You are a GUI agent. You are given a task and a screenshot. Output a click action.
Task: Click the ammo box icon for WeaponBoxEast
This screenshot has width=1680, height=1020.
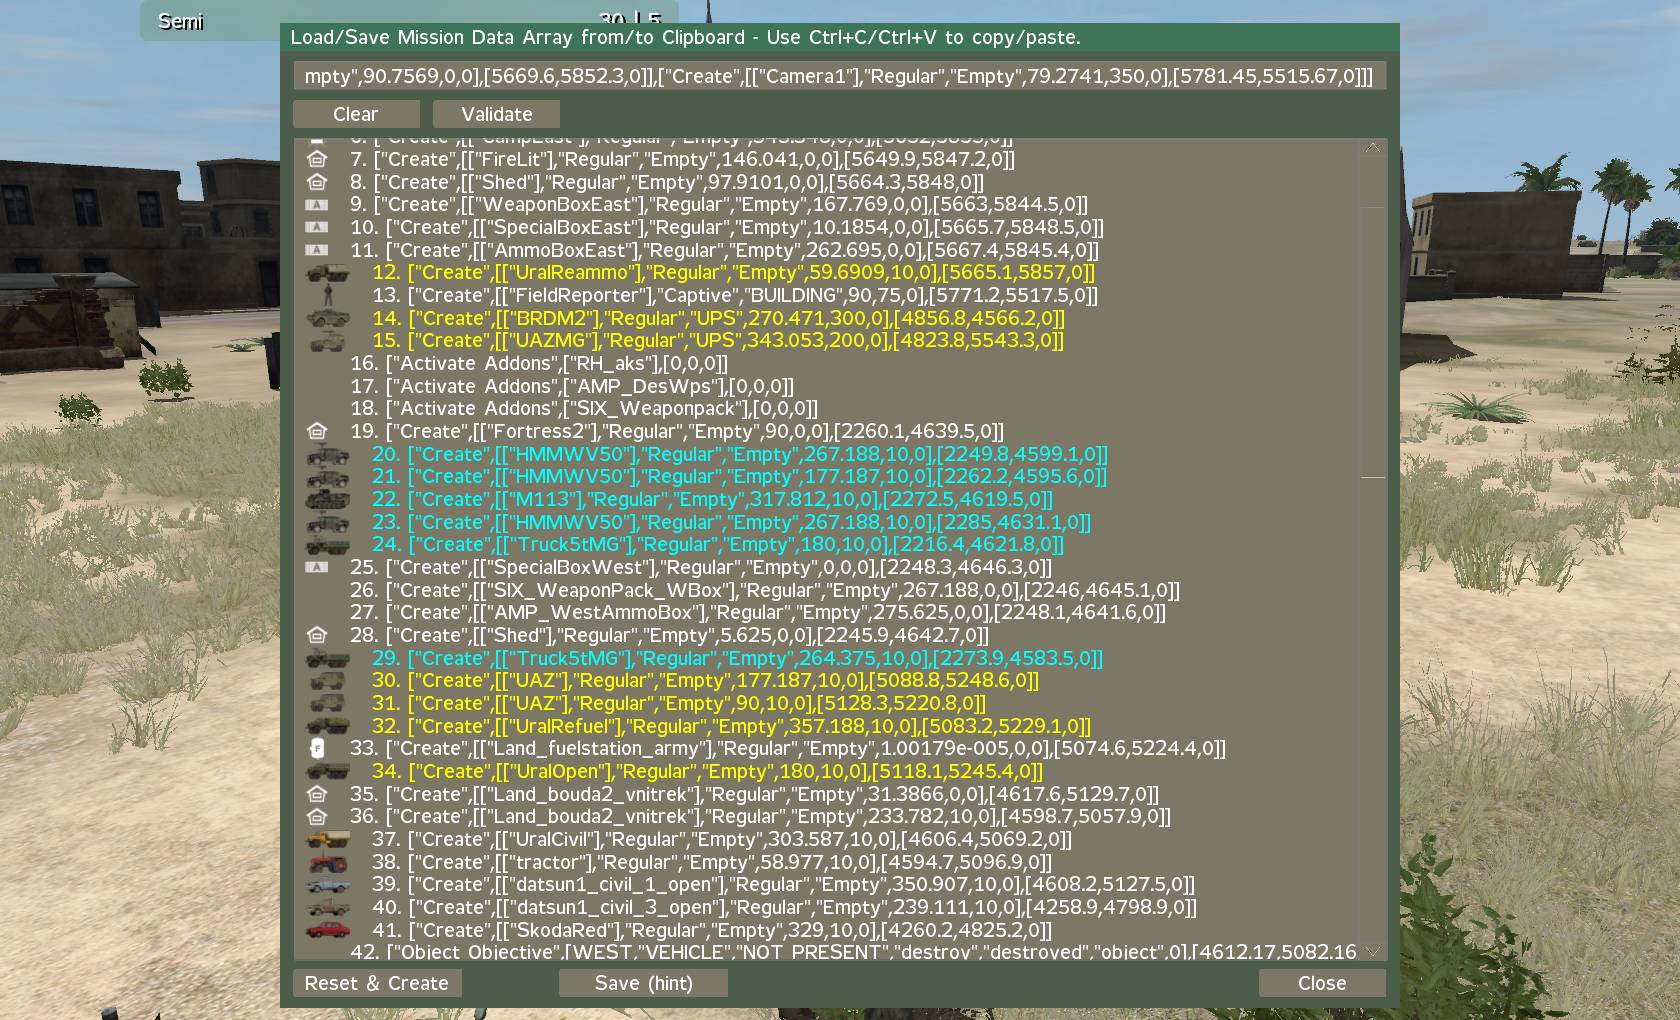(317, 205)
